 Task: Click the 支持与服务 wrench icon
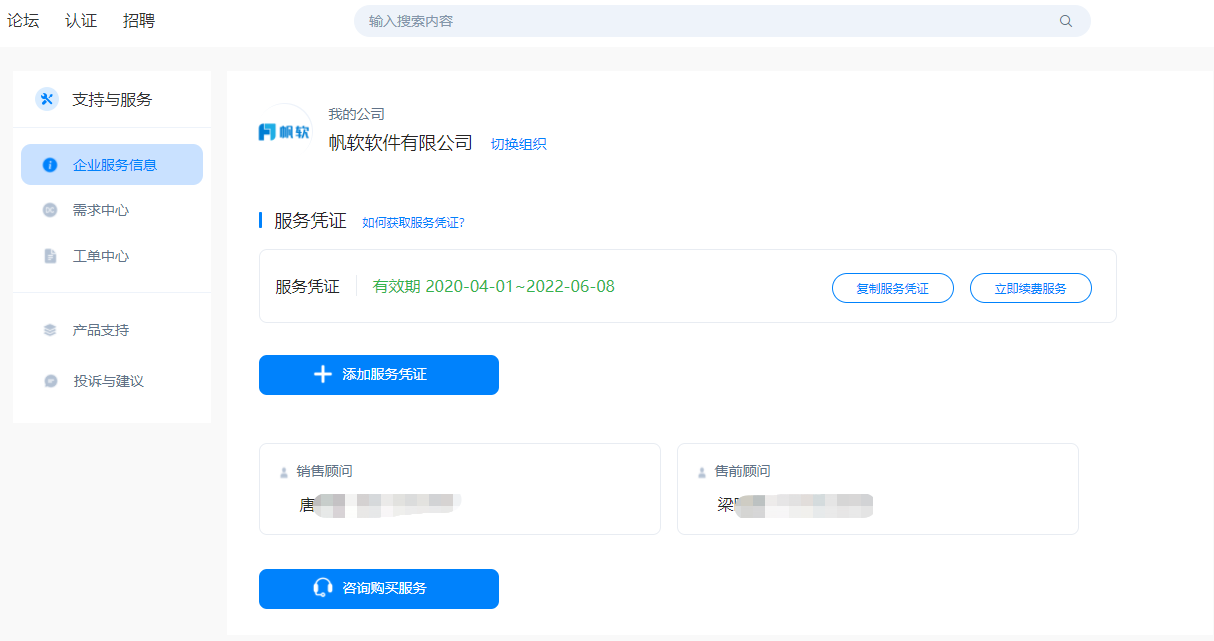[47, 99]
